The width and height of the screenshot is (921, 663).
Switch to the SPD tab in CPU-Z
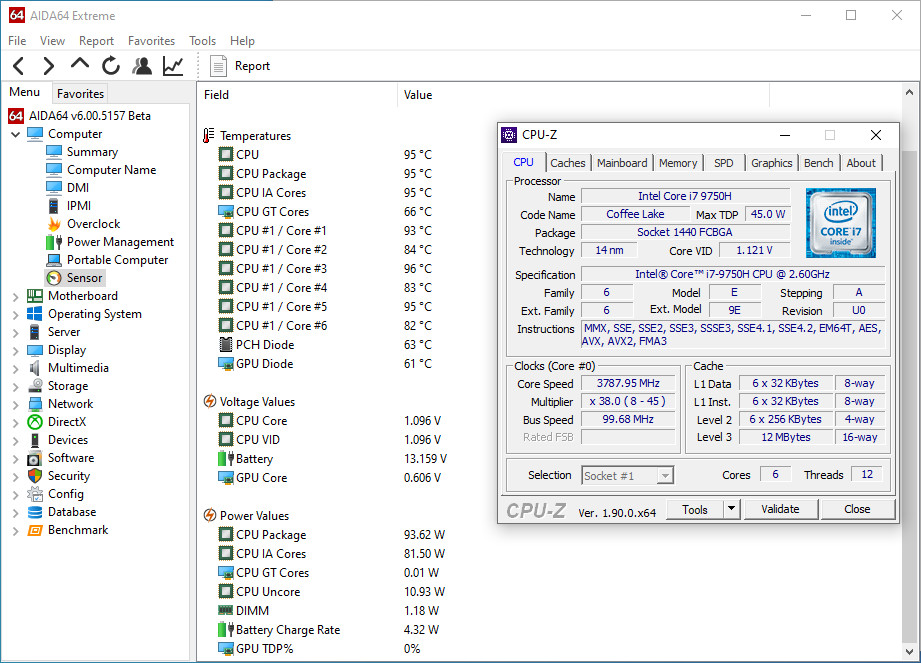(x=724, y=163)
